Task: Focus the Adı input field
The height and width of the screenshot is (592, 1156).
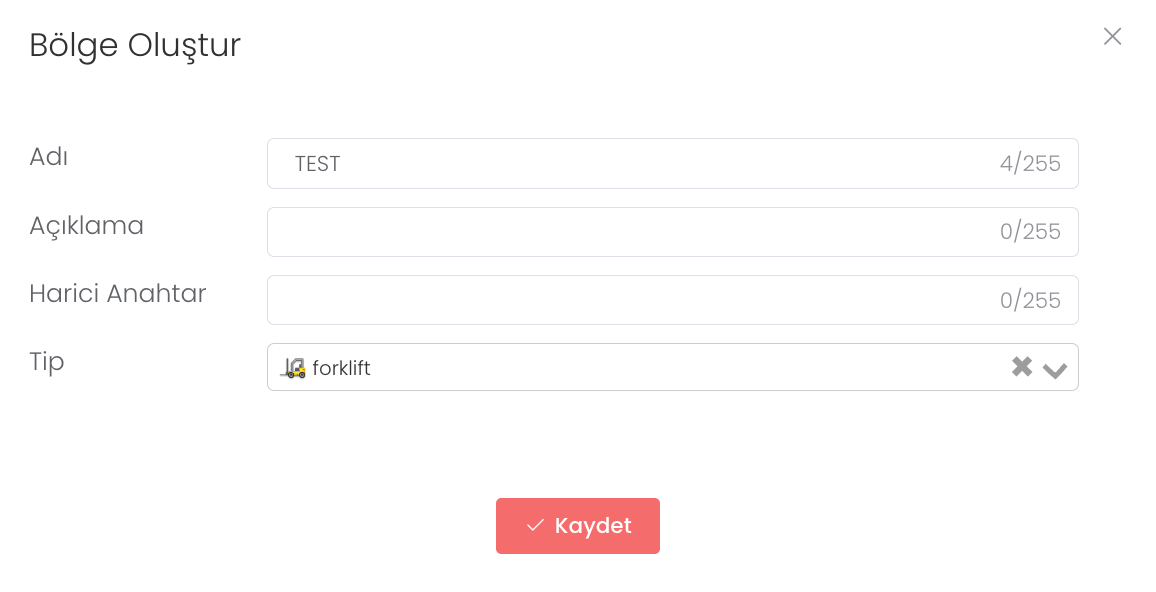Action: (640, 163)
